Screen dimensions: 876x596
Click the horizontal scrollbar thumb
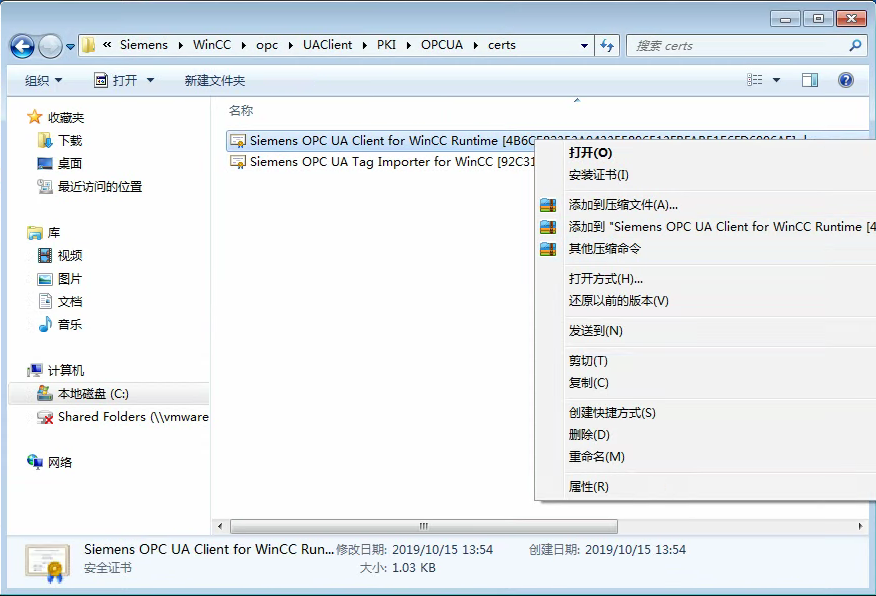(423, 526)
